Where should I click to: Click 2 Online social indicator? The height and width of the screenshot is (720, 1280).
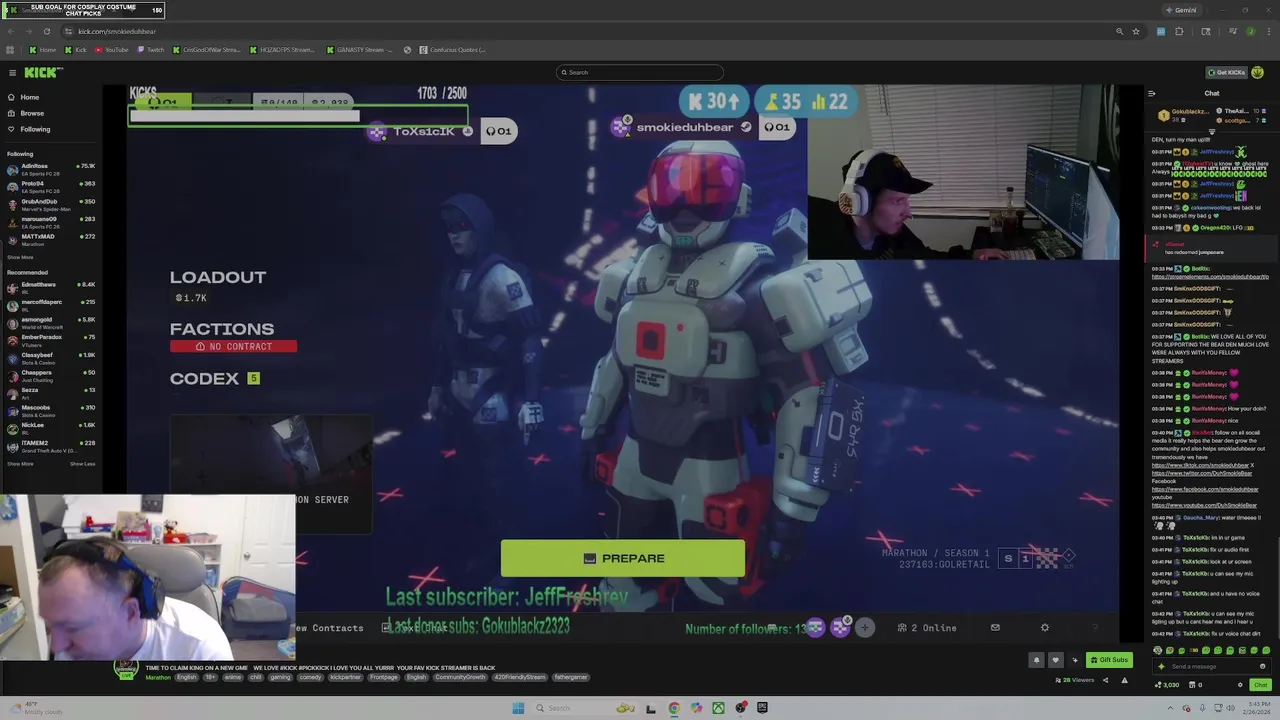pos(927,628)
